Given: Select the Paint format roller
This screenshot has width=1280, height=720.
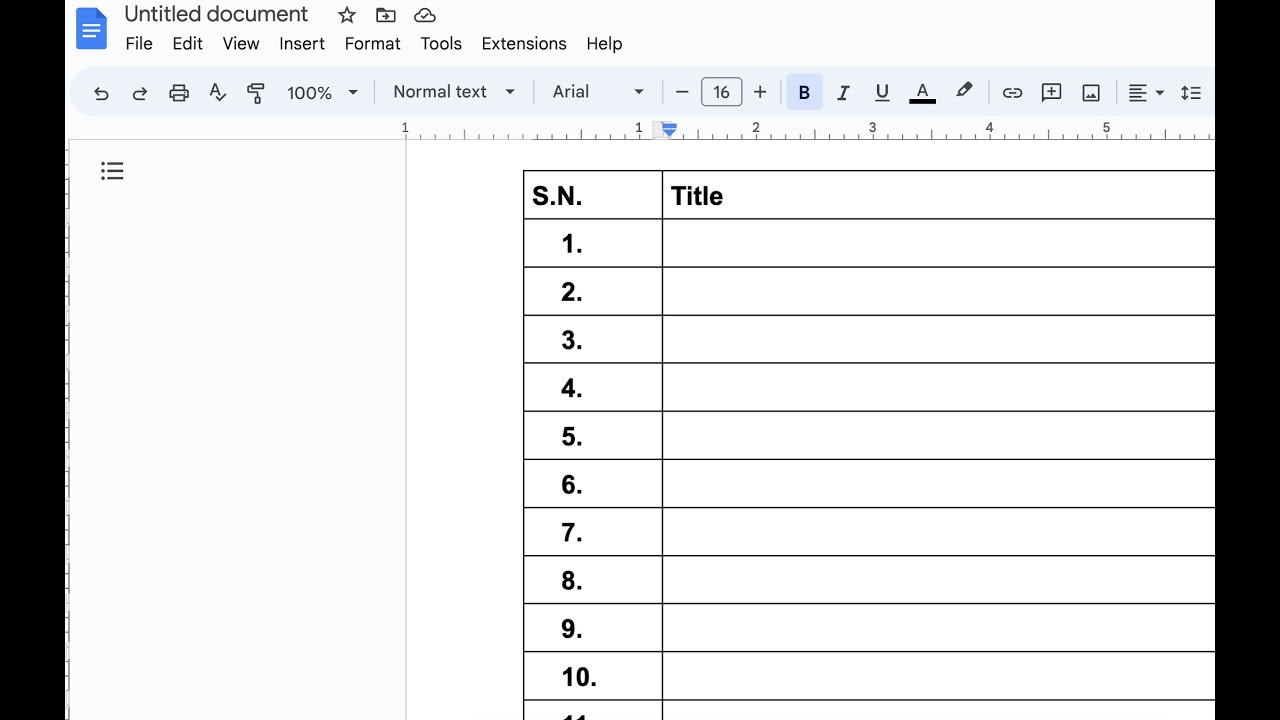Looking at the screenshot, I should [256, 93].
